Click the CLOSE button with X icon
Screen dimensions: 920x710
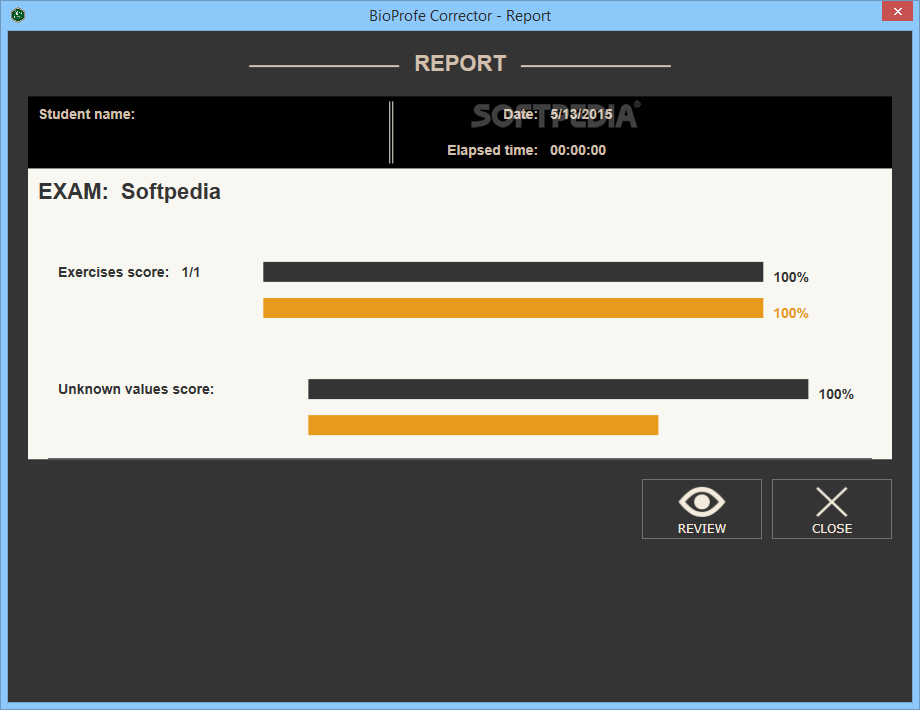click(x=831, y=509)
